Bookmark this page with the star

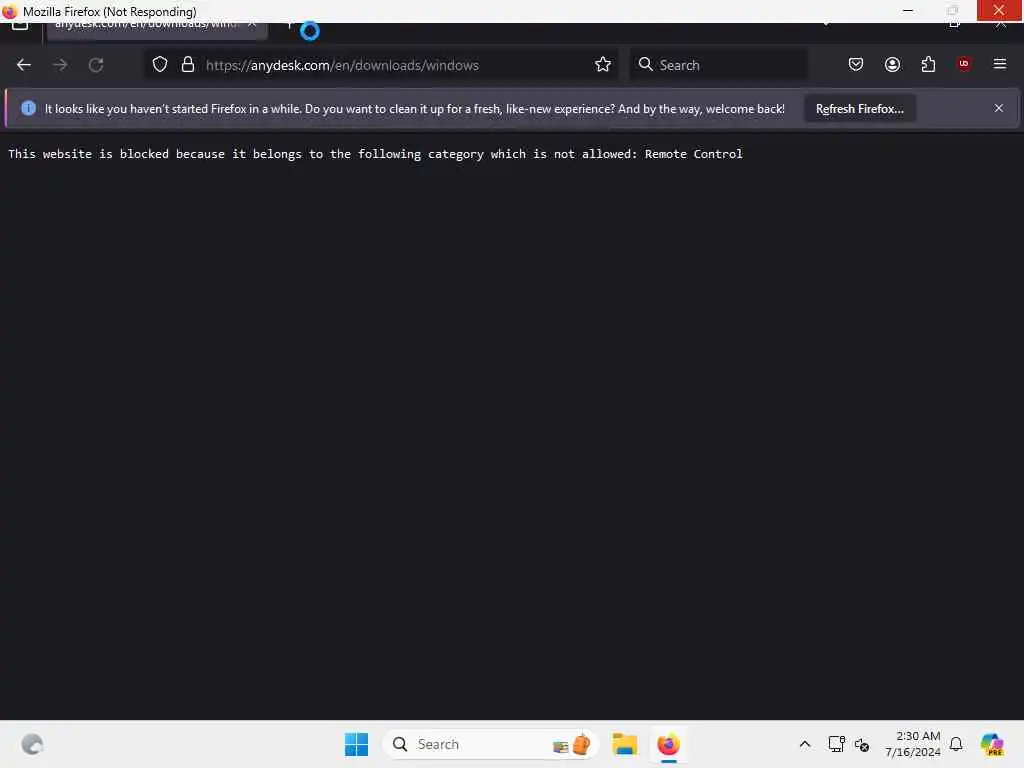pyautogui.click(x=603, y=64)
